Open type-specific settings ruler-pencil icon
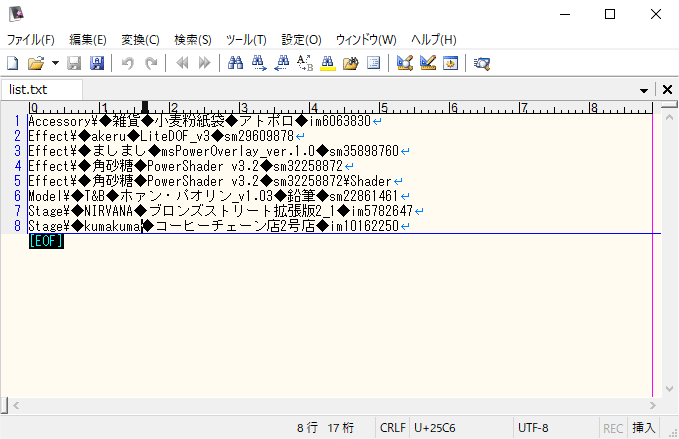 (x=428, y=63)
